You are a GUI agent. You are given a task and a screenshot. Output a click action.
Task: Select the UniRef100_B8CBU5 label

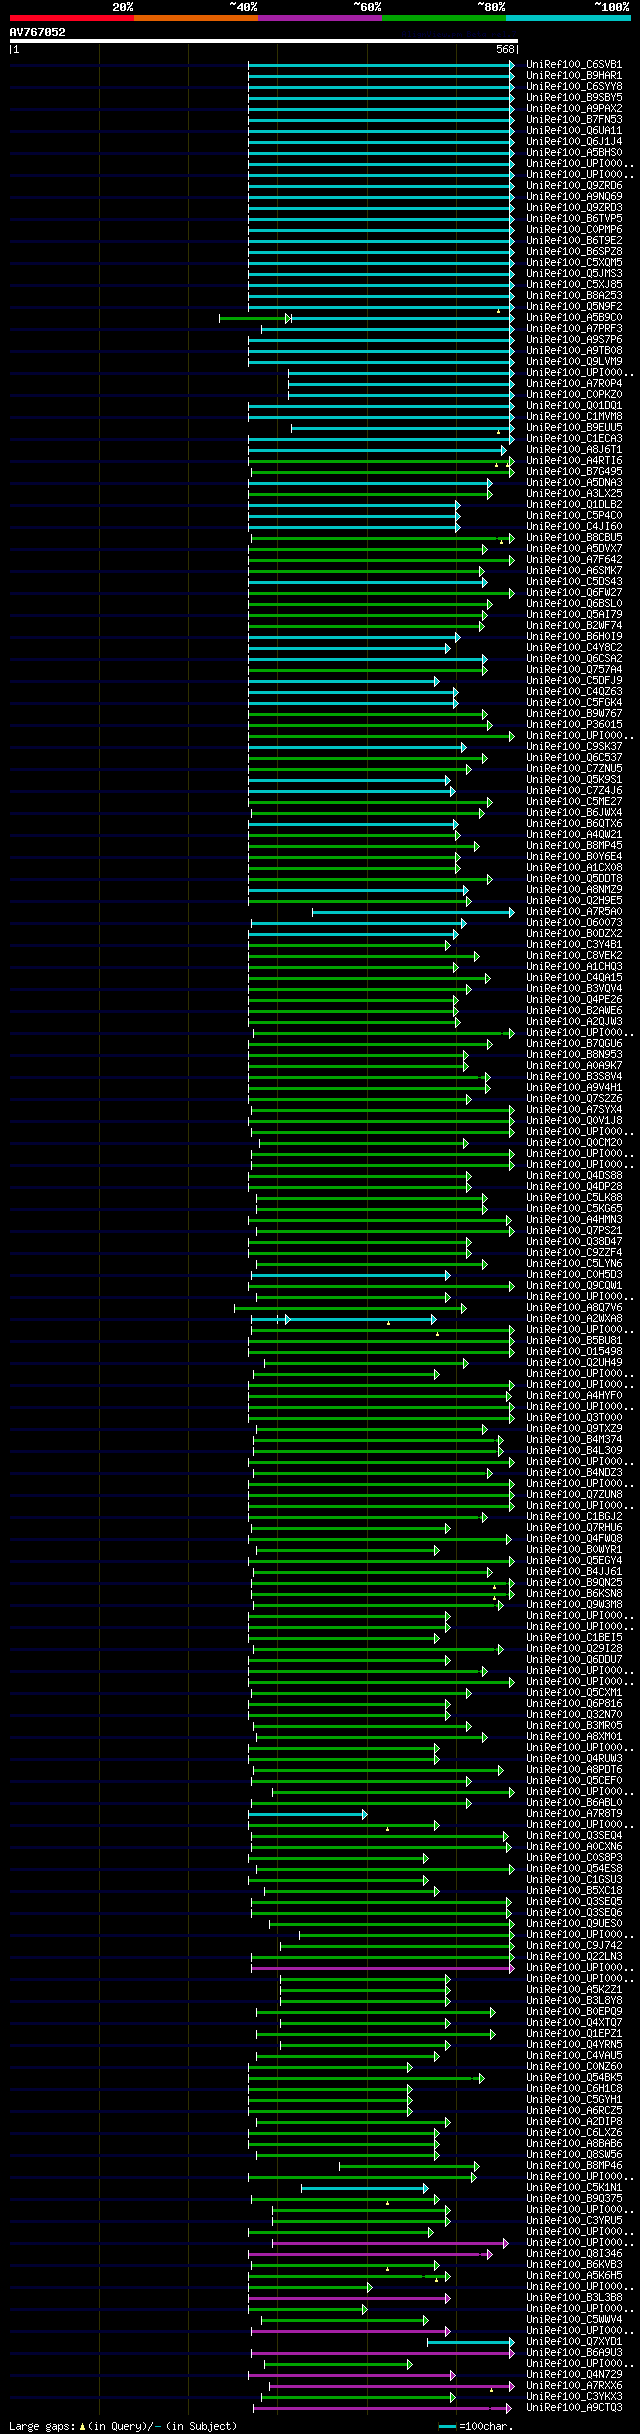[x=574, y=537]
